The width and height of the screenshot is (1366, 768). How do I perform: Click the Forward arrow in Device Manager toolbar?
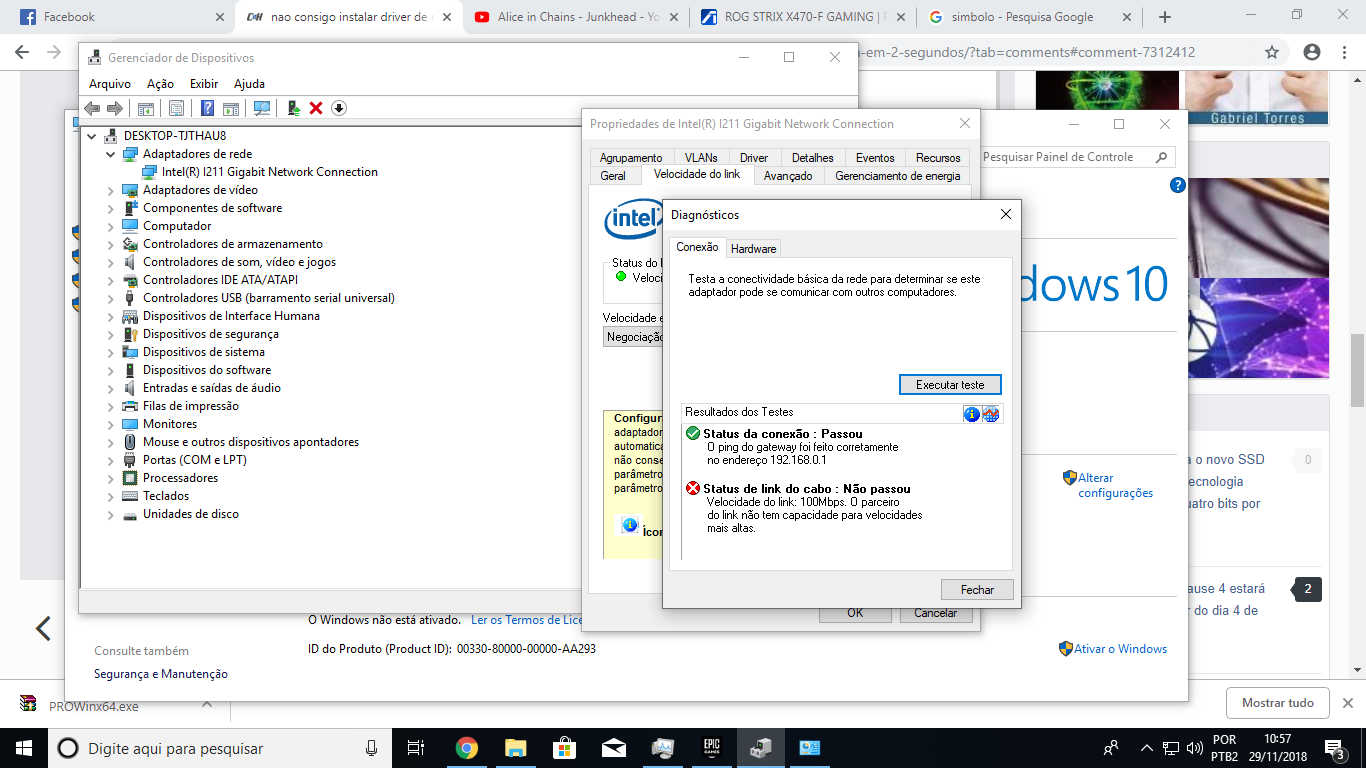click(115, 108)
